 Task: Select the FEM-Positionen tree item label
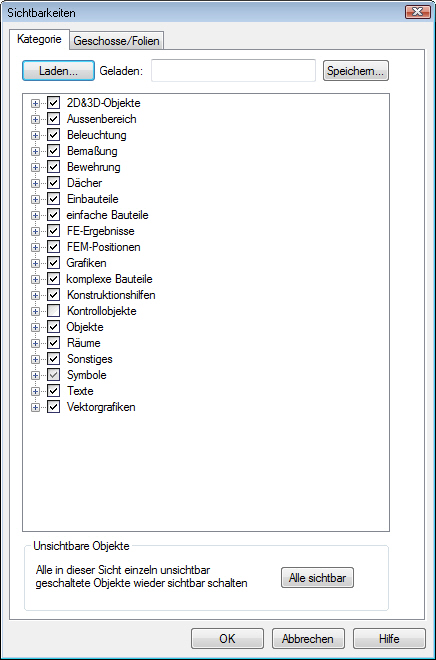(104, 247)
